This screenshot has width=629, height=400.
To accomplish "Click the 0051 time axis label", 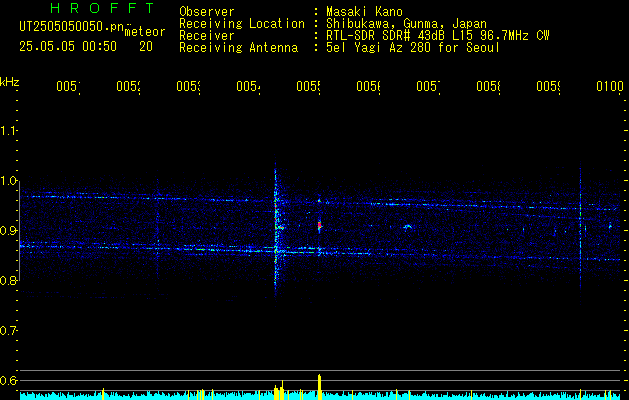I will coord(68,86).
